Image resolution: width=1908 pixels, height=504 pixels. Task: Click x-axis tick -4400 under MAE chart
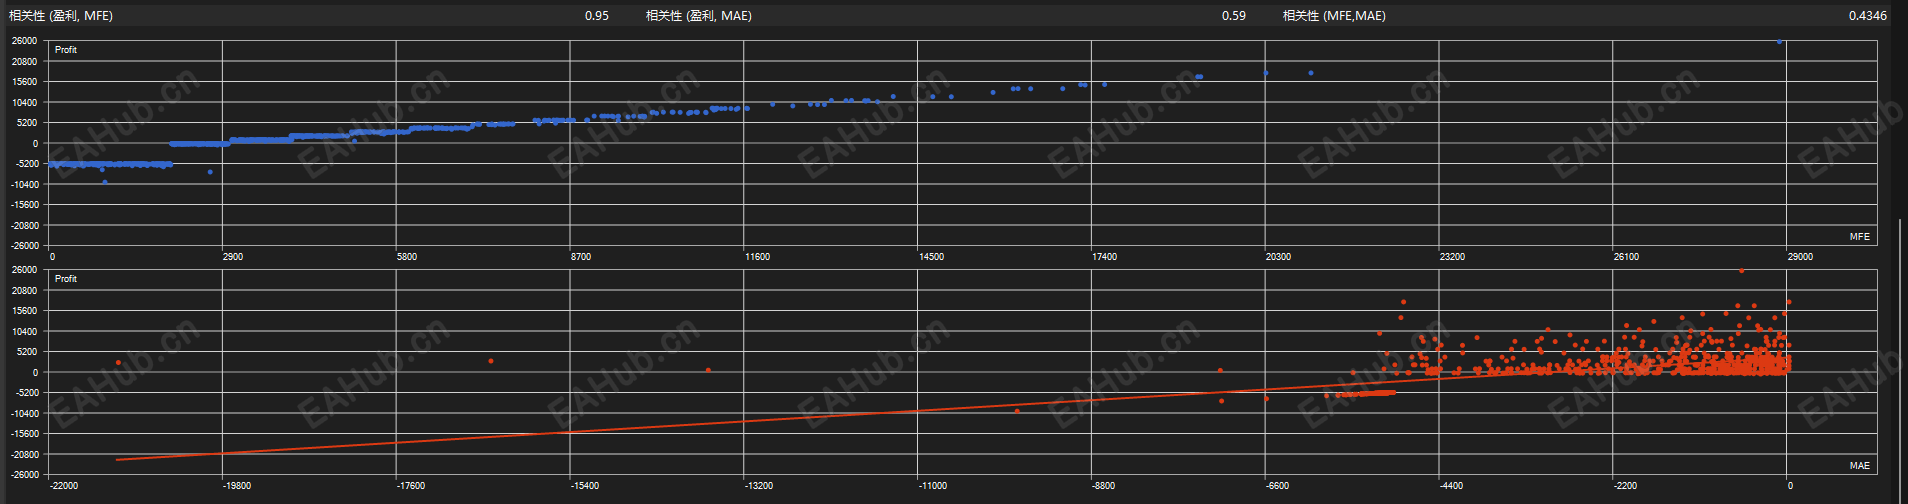[x=1451, y=486]
